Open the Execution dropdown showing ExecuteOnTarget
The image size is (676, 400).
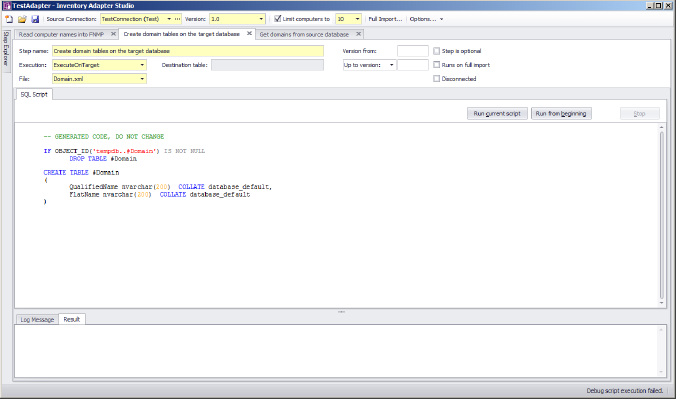143,64
